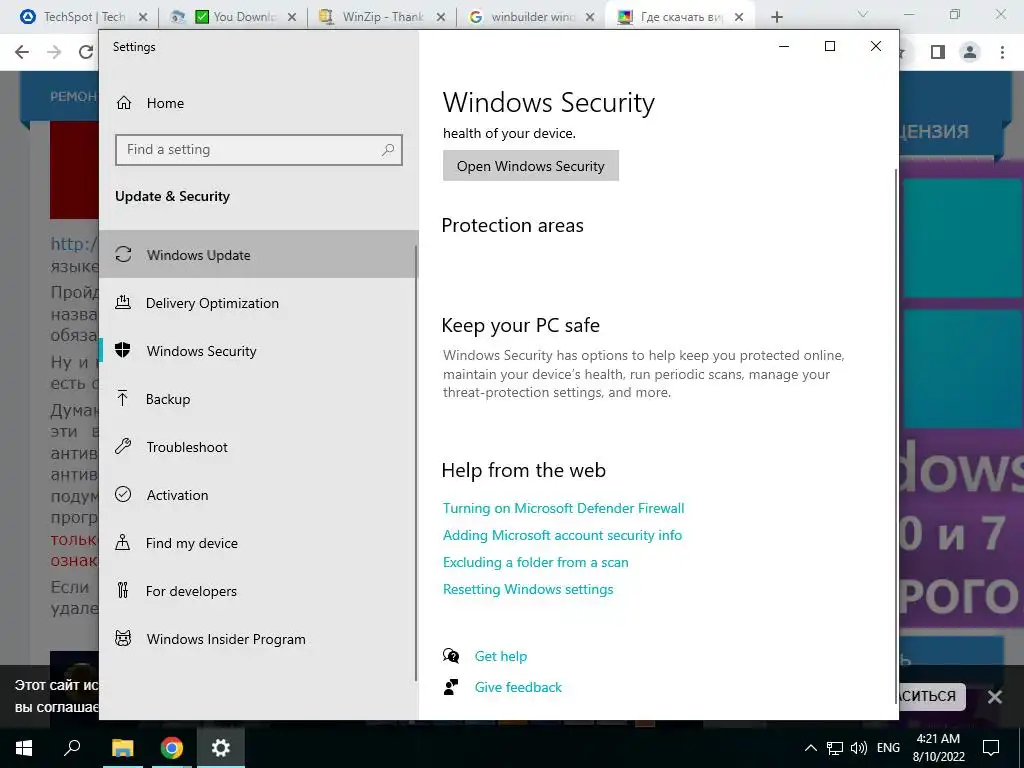Switch to Chrome on the taskbar
Viewport: 1024px width, 768px height.
(x=171, y=748)
